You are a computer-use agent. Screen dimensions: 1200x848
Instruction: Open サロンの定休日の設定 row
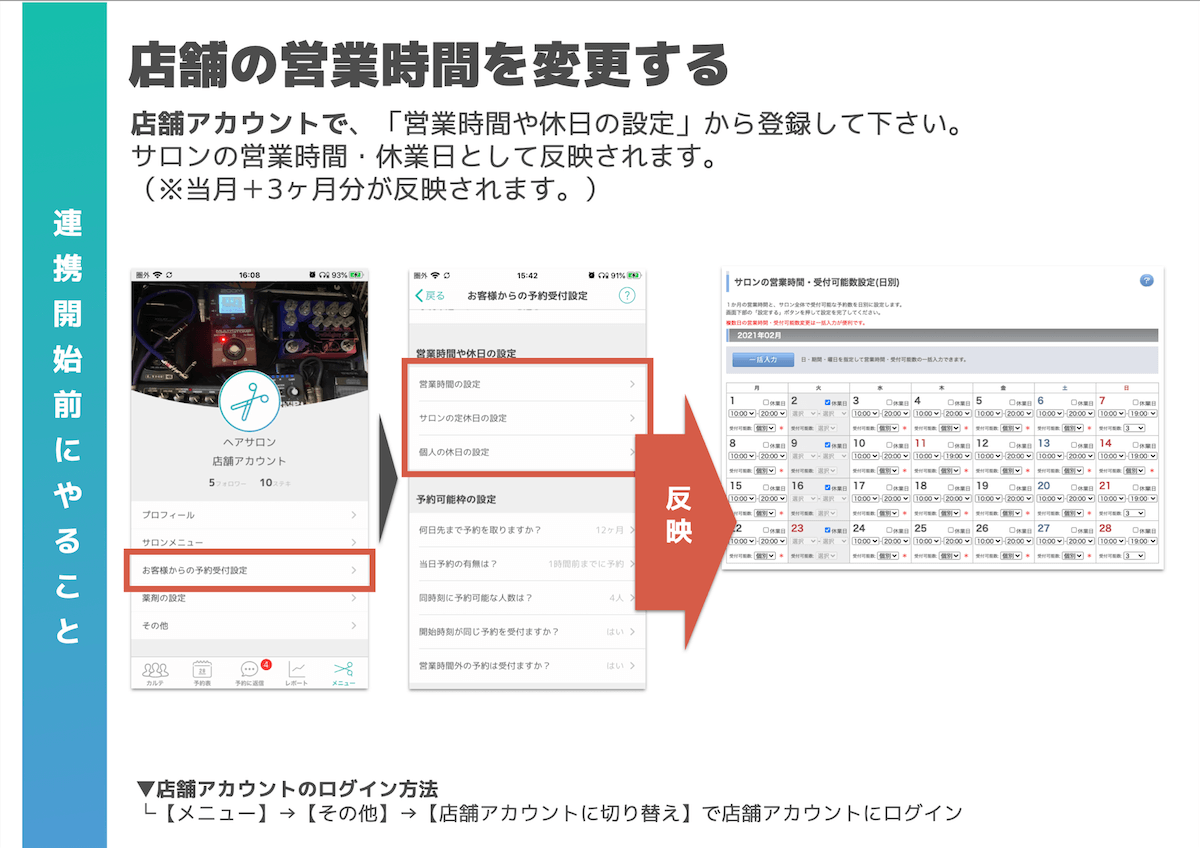(x=527, y=418)
